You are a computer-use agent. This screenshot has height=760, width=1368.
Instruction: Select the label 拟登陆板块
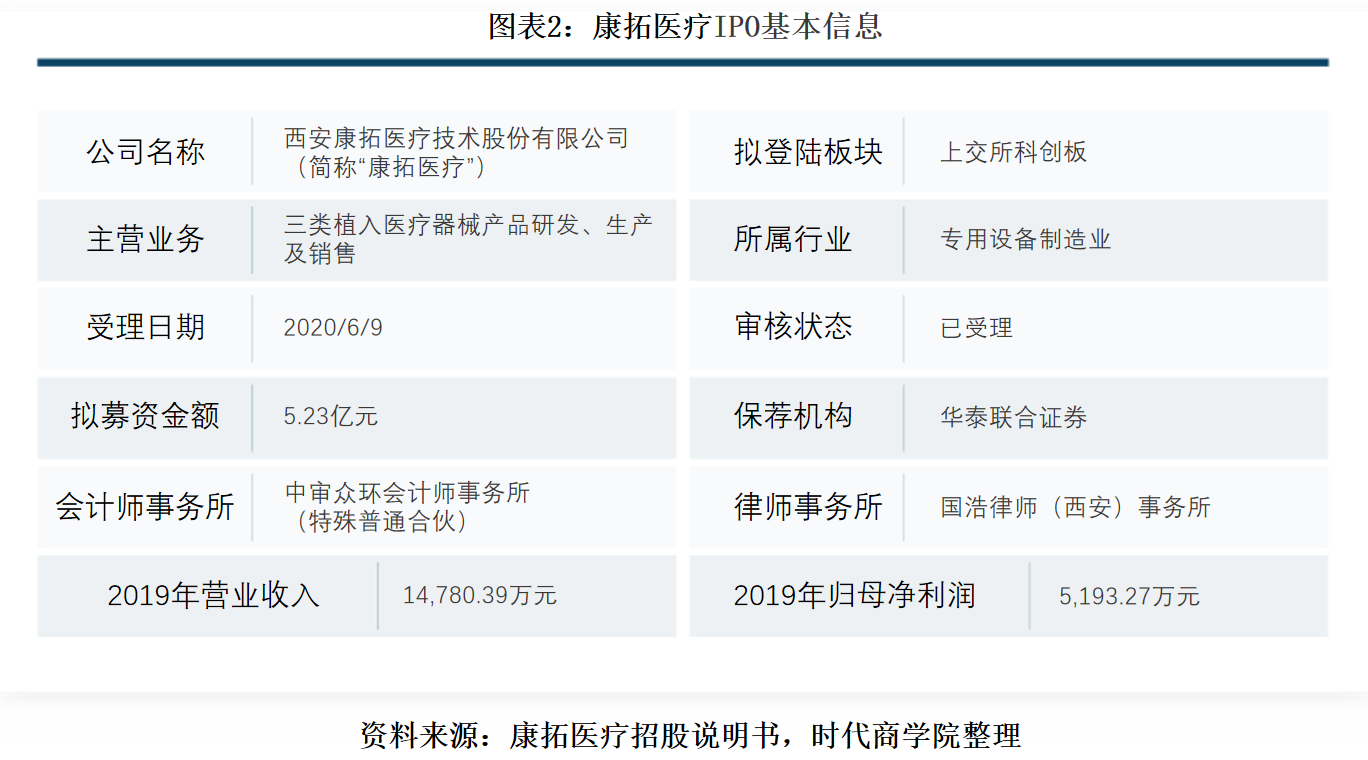pos(808,152)
